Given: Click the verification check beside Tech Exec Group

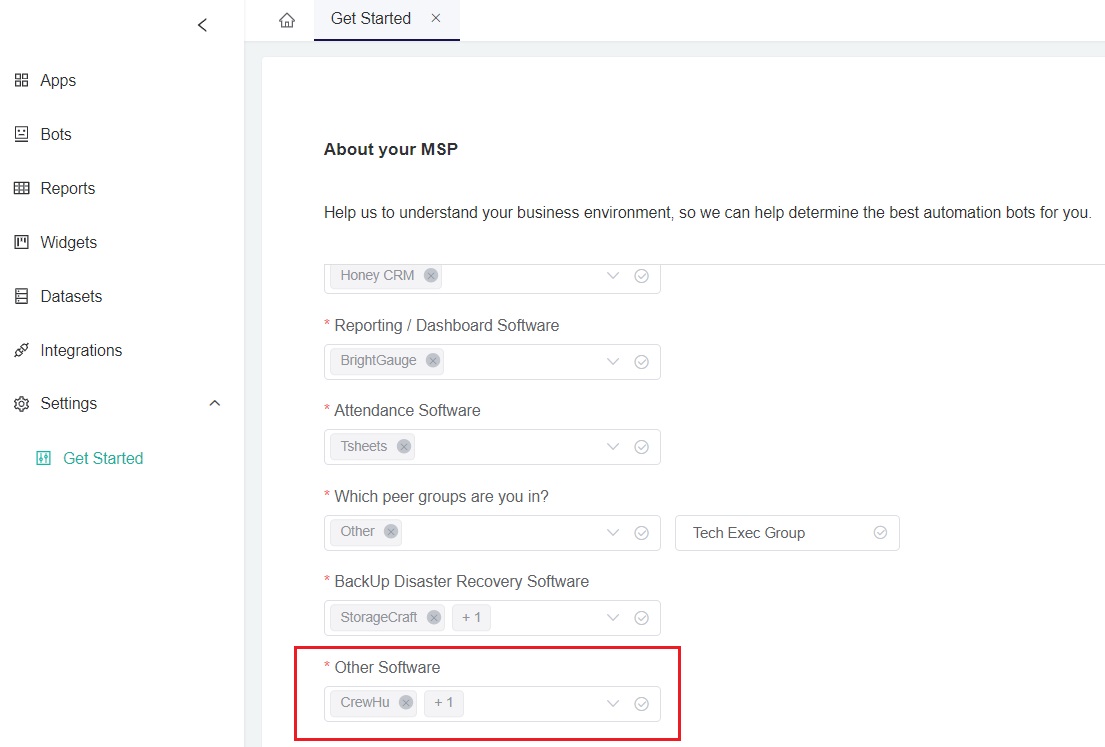Looking at the screenshot, I should [x=880, y=533].
